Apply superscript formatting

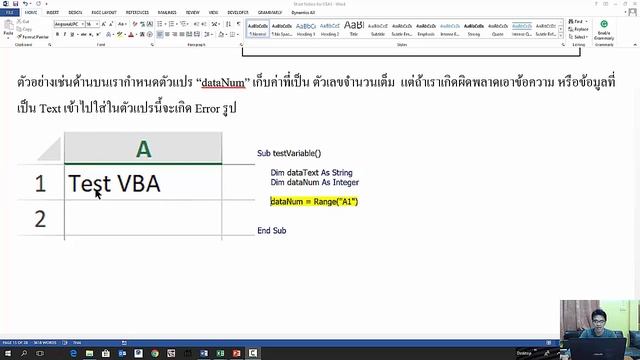pos(98,35)
